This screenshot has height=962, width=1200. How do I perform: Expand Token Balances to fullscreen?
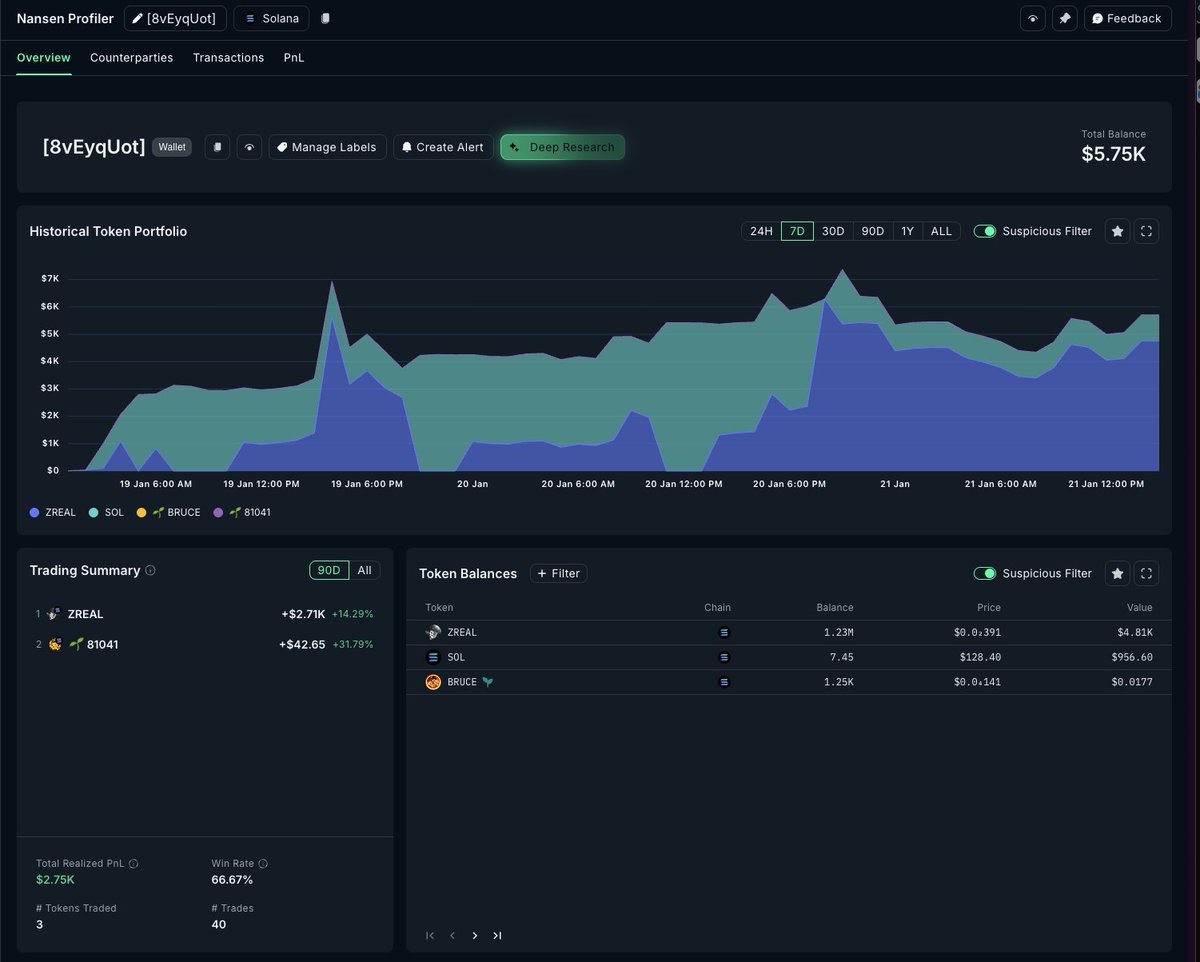pos(1147,573)
